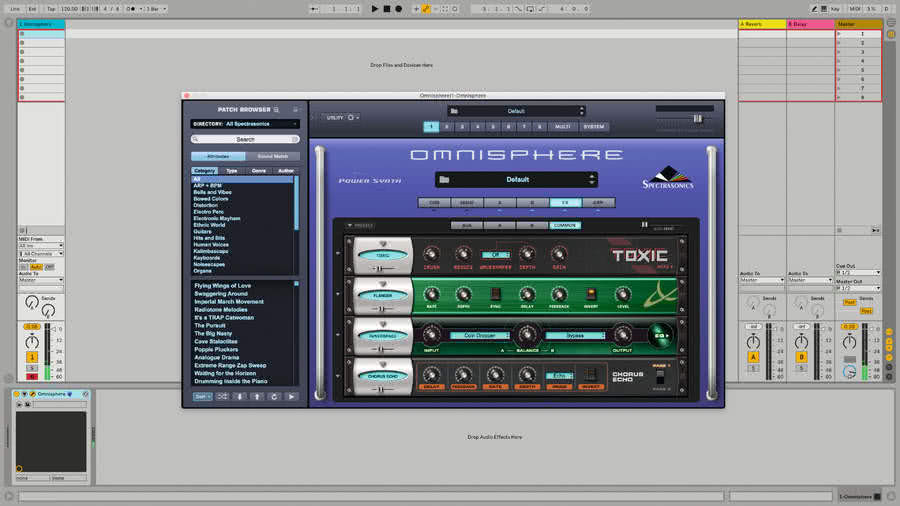The width and height of the screenshot is (900, 506).
Task: Click the Output knob on Innerspace unit
Action: pos(622,334)
